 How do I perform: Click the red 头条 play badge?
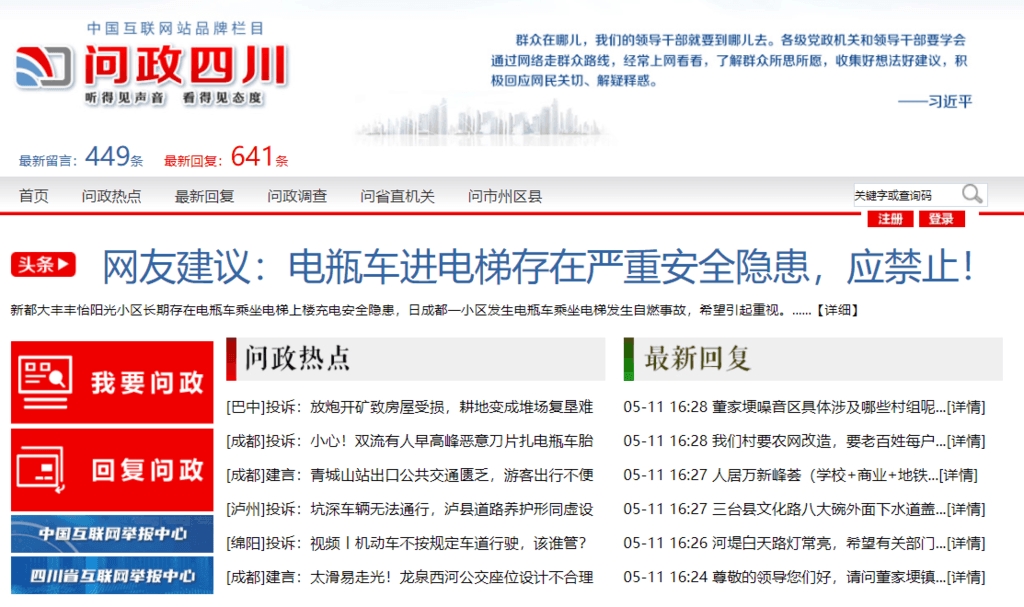43,265
